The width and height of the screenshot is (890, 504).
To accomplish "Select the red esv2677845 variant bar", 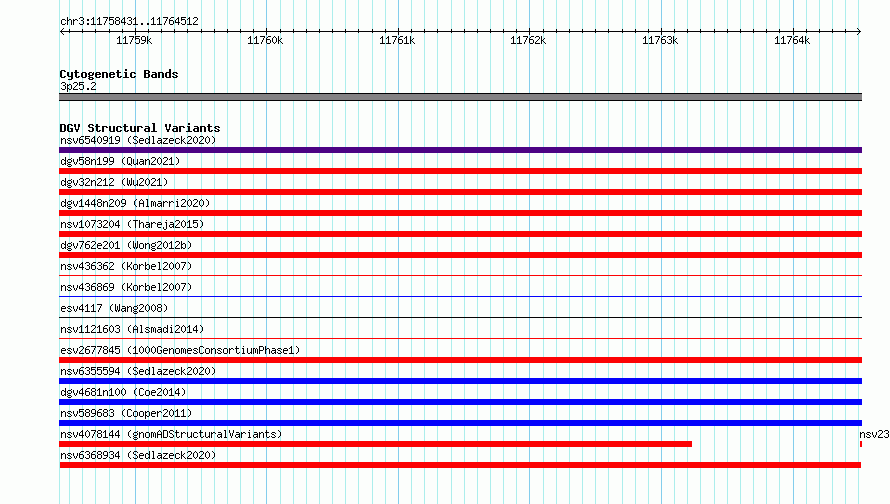I will [x=460, y=360].
